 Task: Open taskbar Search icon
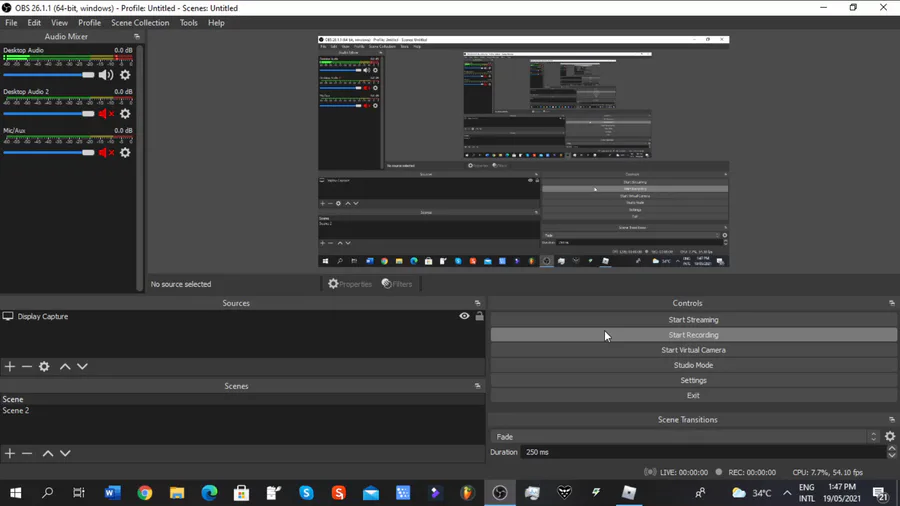click(x=48, y=493)
